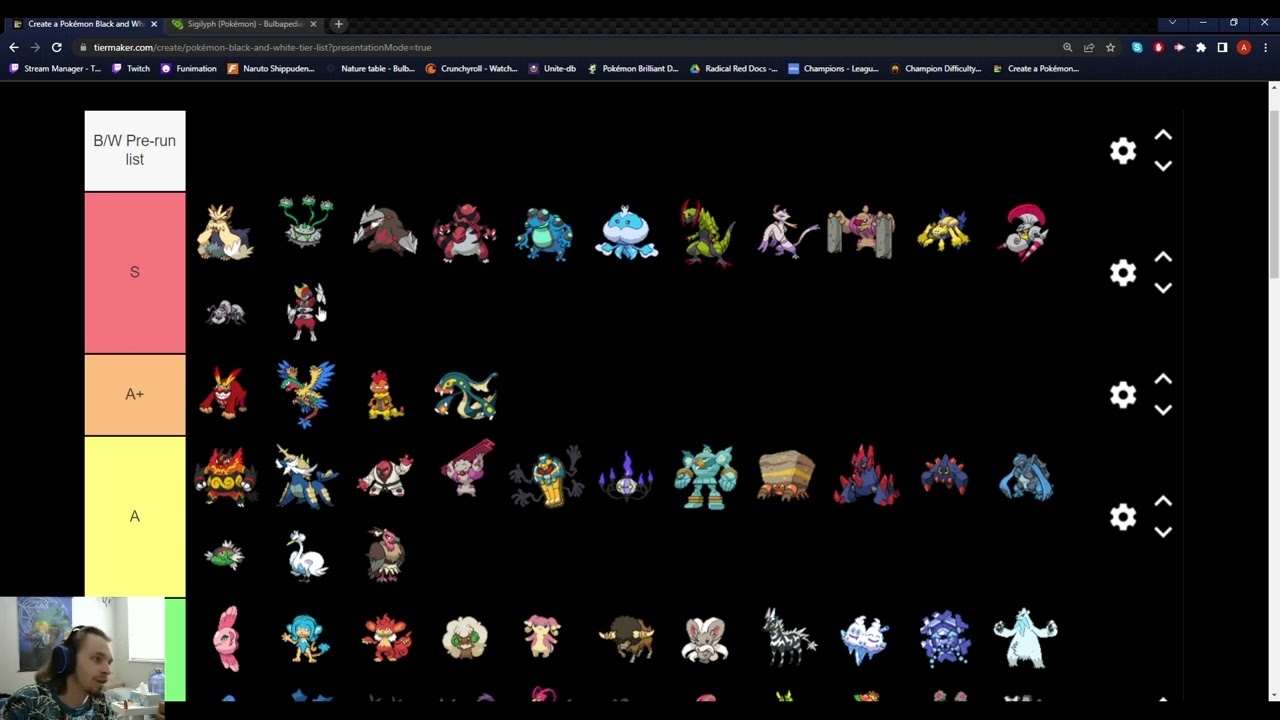
Task: Select the Emboar image in A tier
Action: (x=225, y=477)
